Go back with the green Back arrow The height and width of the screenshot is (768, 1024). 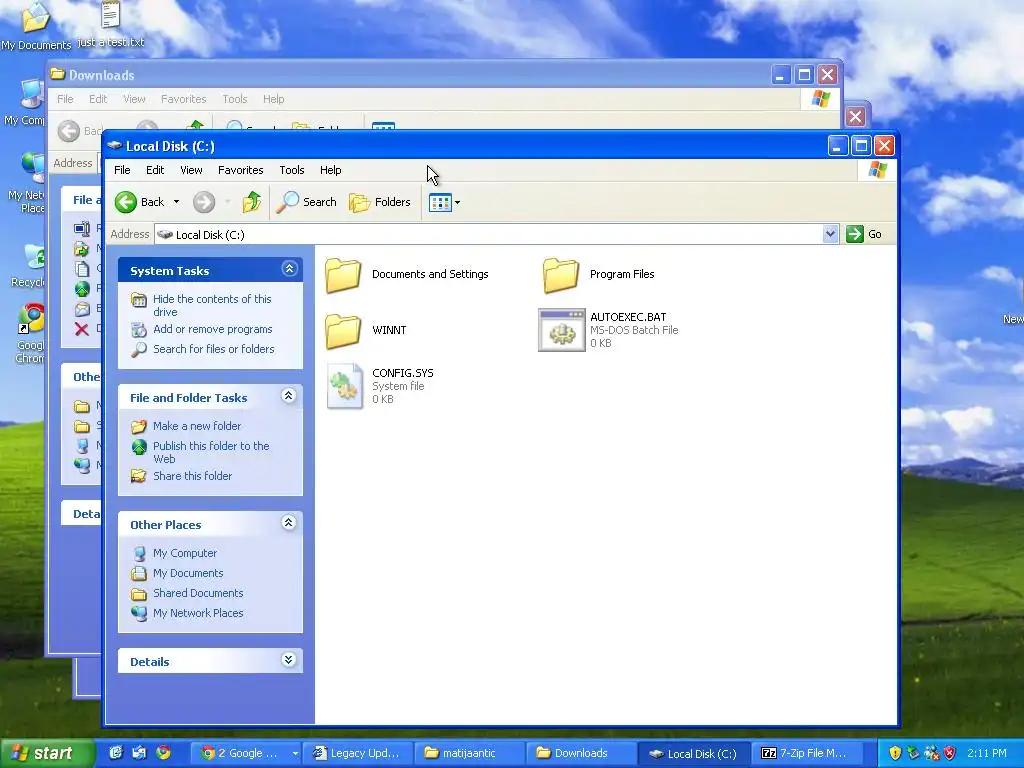(x=126, y=202)
